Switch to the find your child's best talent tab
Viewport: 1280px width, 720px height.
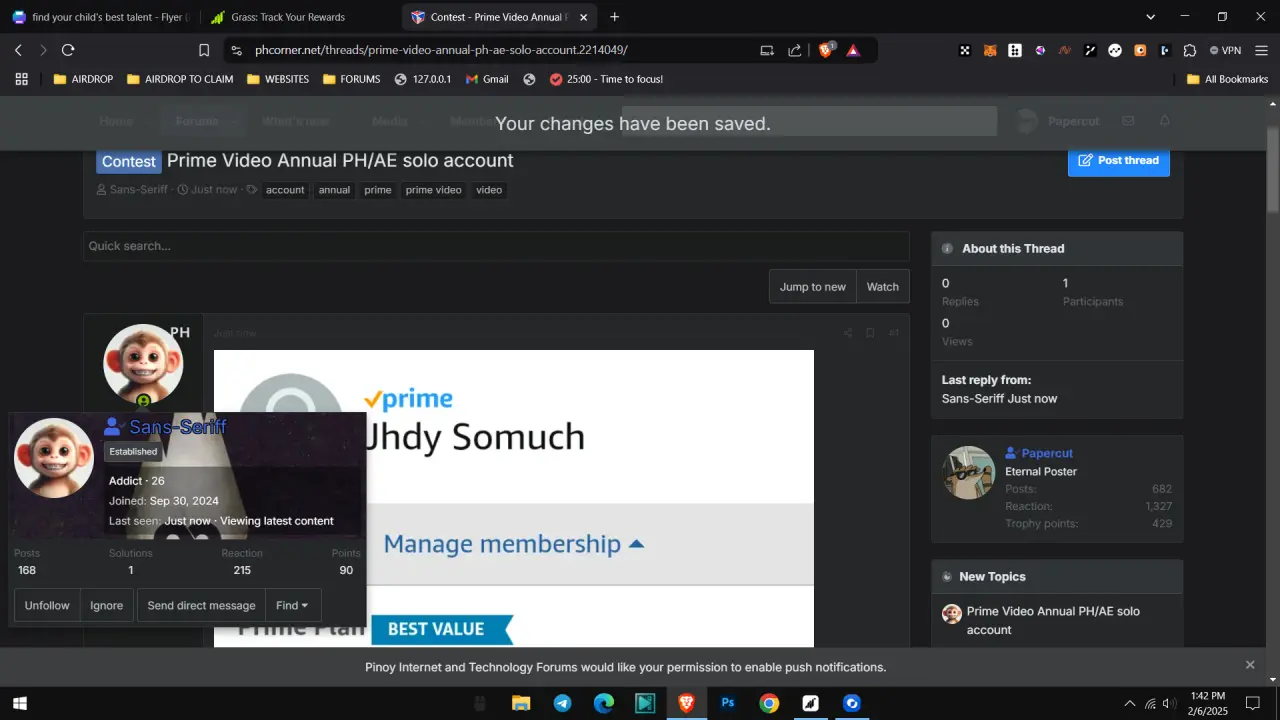pos(100,17)
